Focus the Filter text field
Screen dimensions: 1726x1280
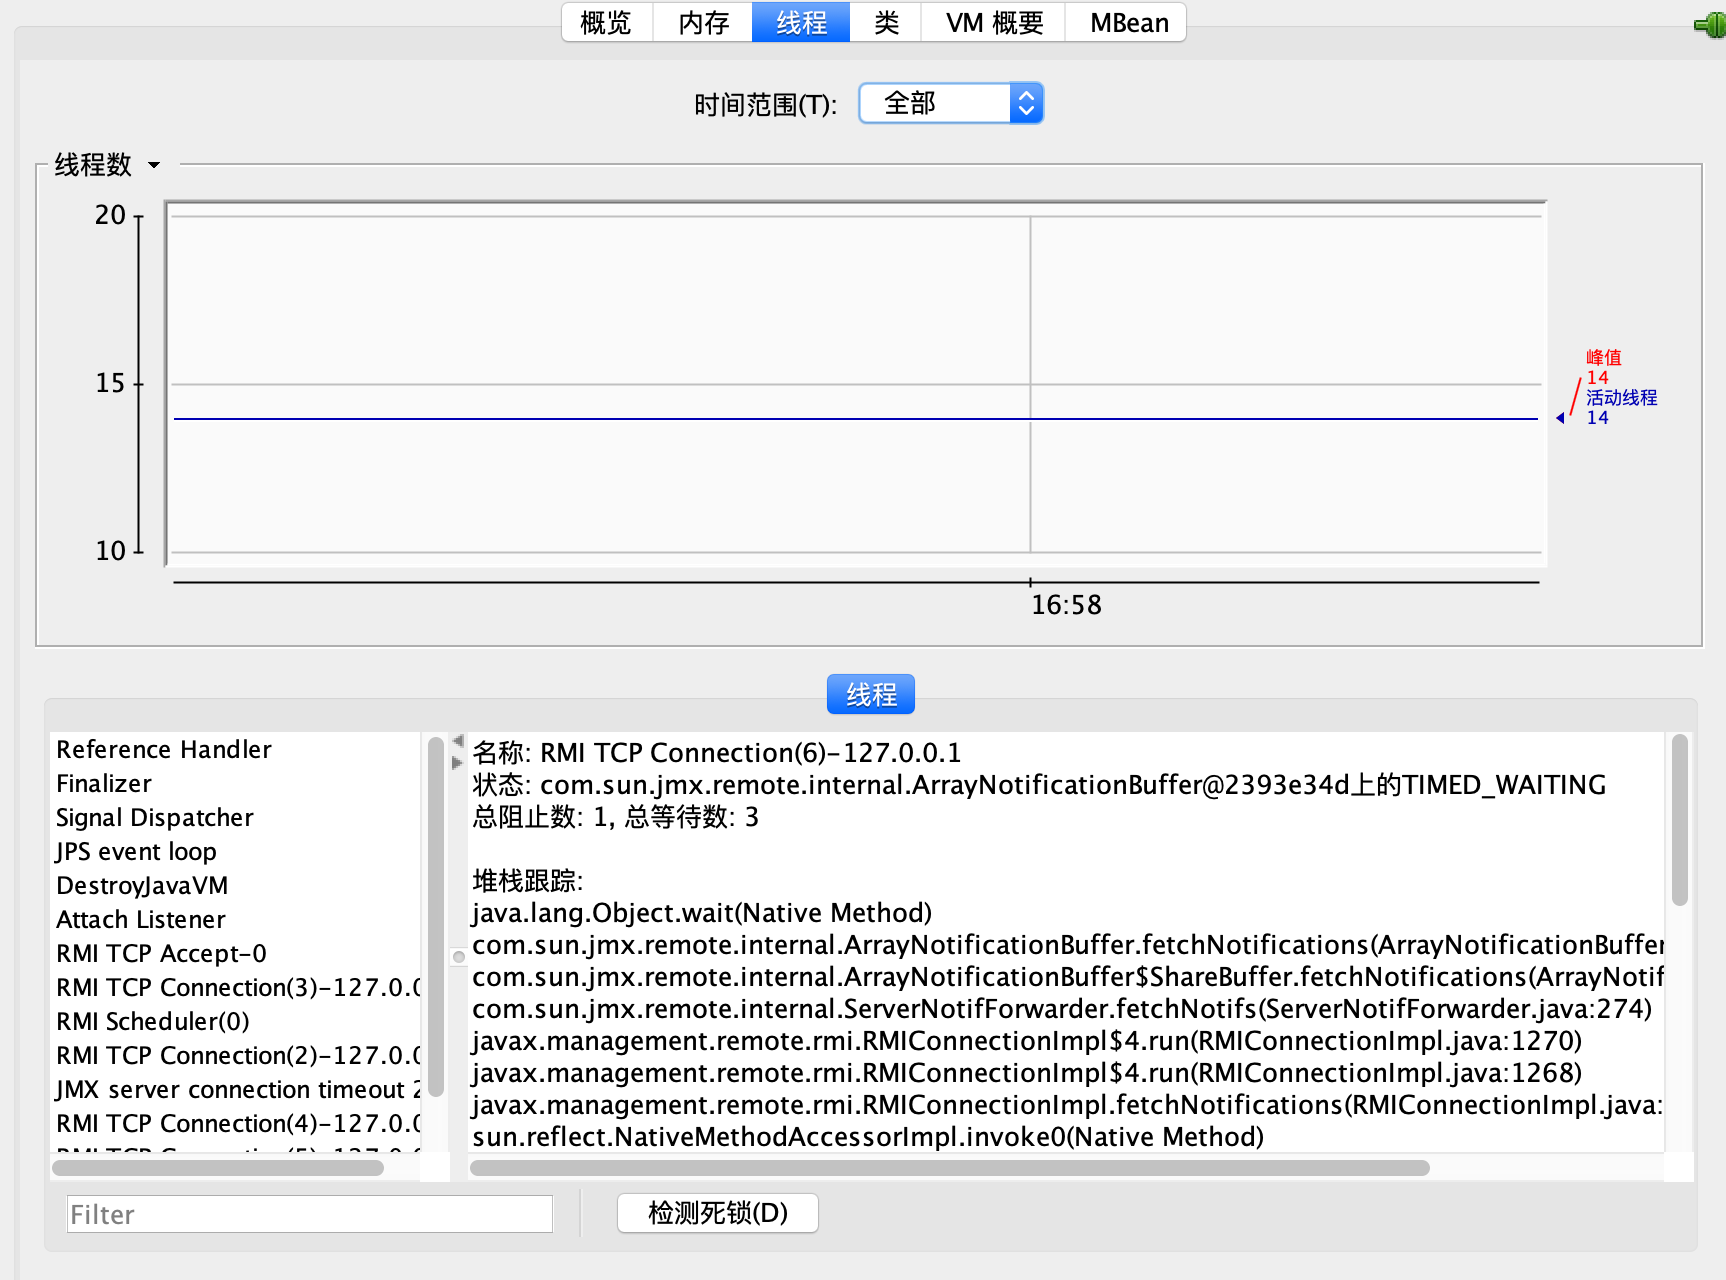click(x=309, y=1214)
